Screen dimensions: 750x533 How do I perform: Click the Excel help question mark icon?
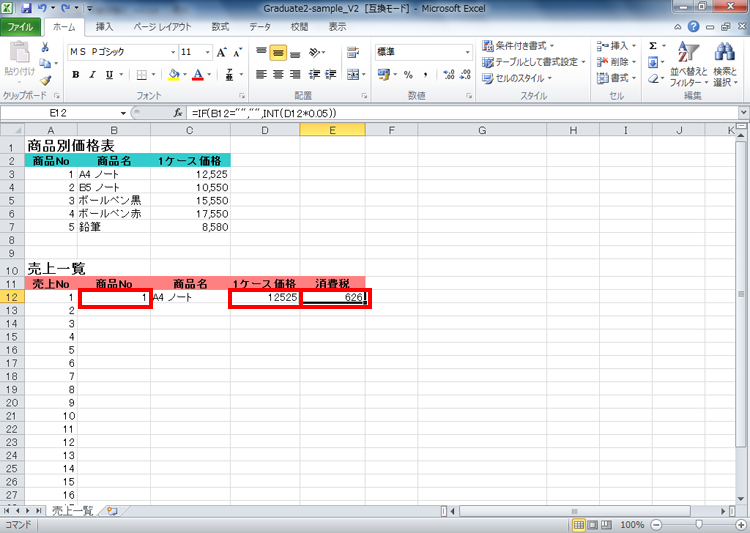pos(693,27)
